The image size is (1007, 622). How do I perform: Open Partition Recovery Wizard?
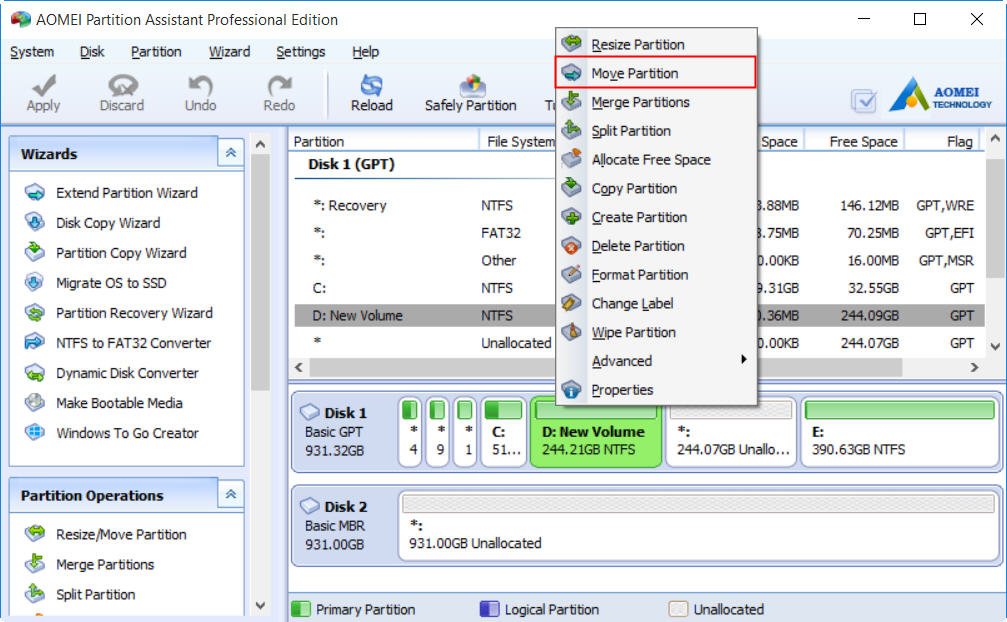click(x=134, y=313)
